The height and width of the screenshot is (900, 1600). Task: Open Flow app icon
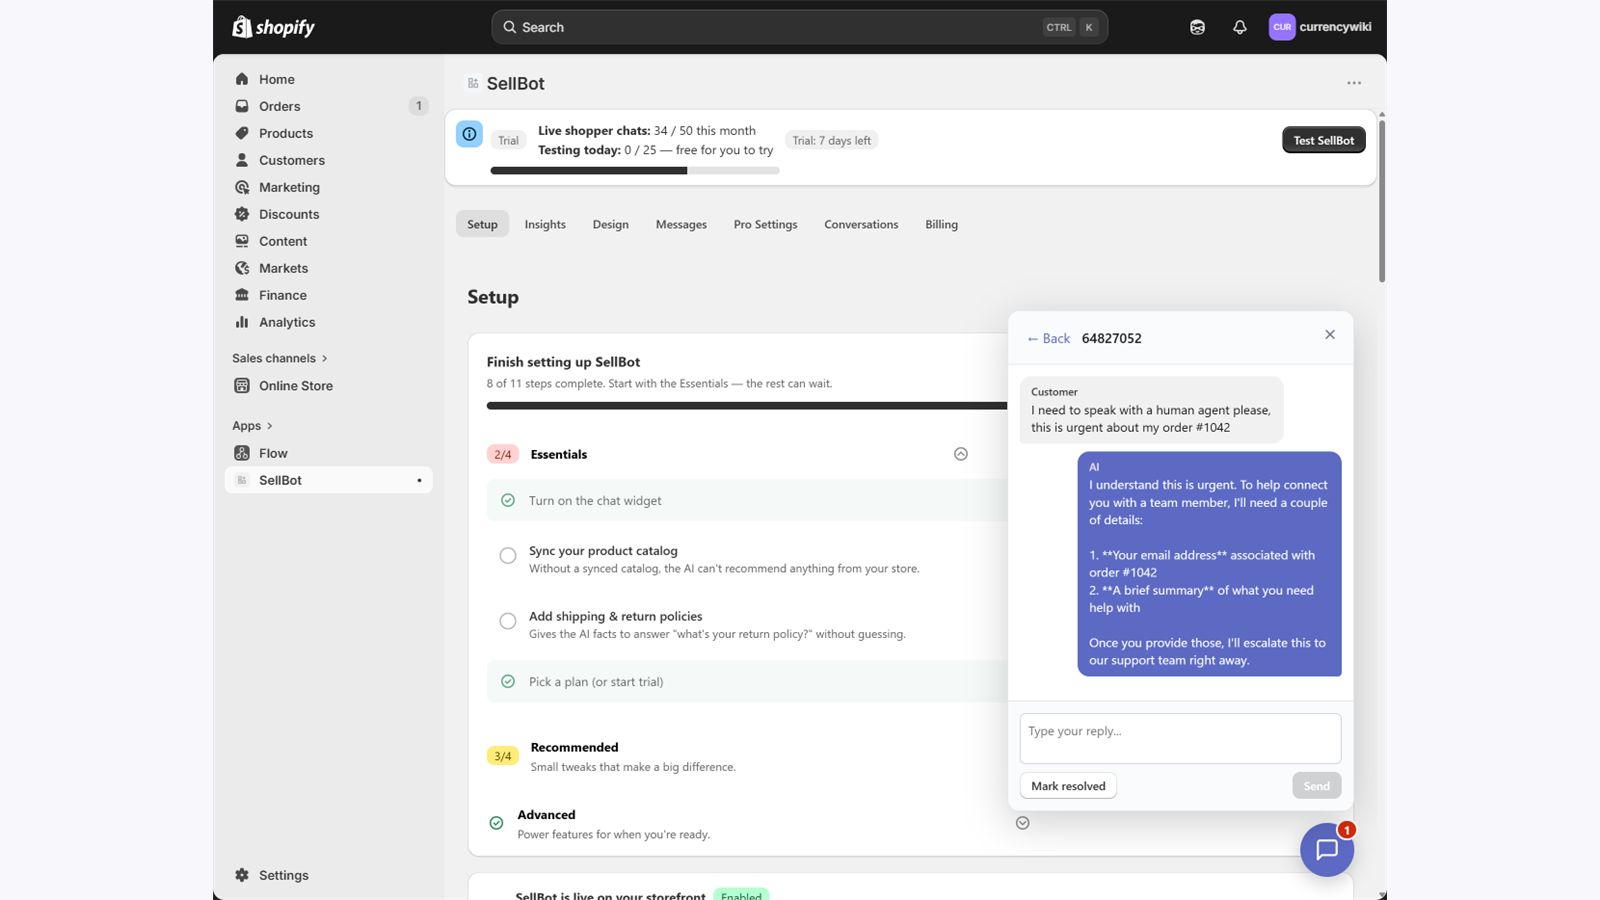pyautogui.click(x=242, y=453)
